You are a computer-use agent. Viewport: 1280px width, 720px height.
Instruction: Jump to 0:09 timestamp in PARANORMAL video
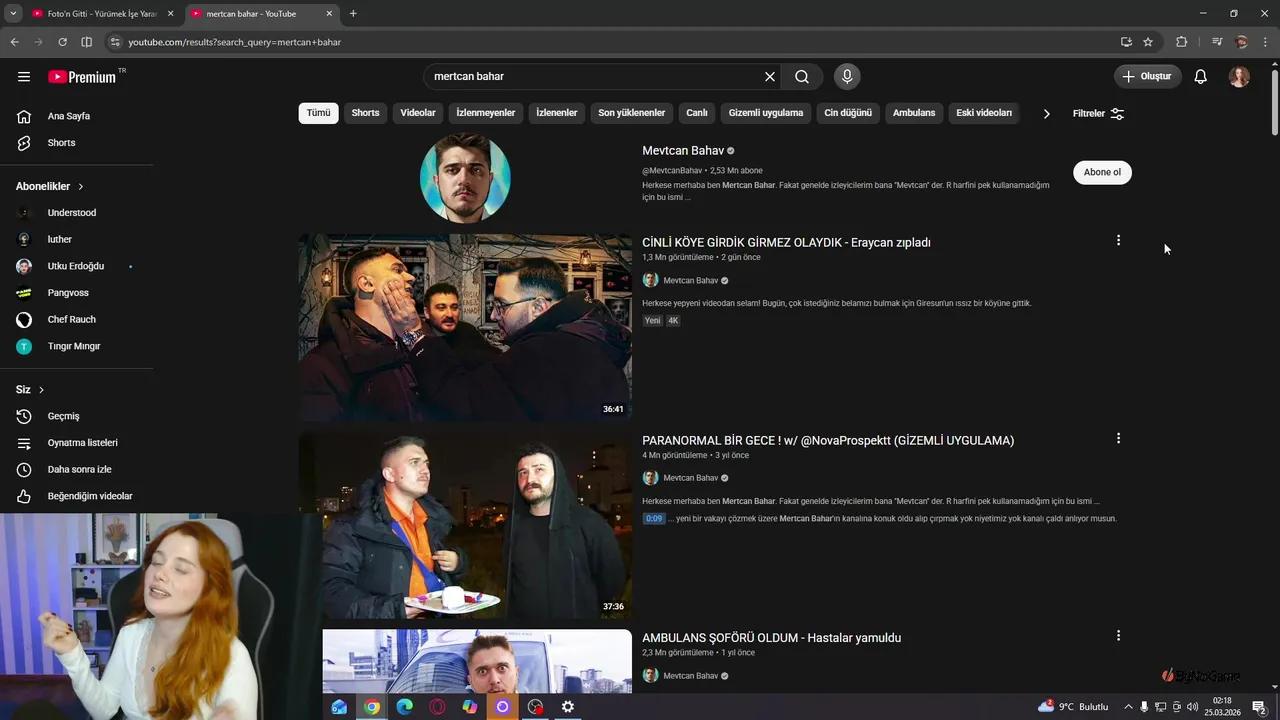(654, 519)
